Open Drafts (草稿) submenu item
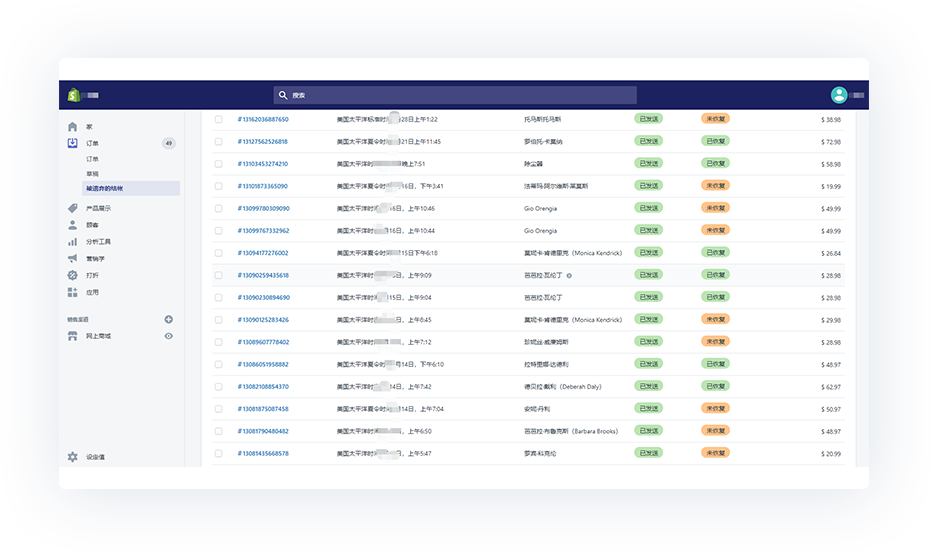 point(92,173)
